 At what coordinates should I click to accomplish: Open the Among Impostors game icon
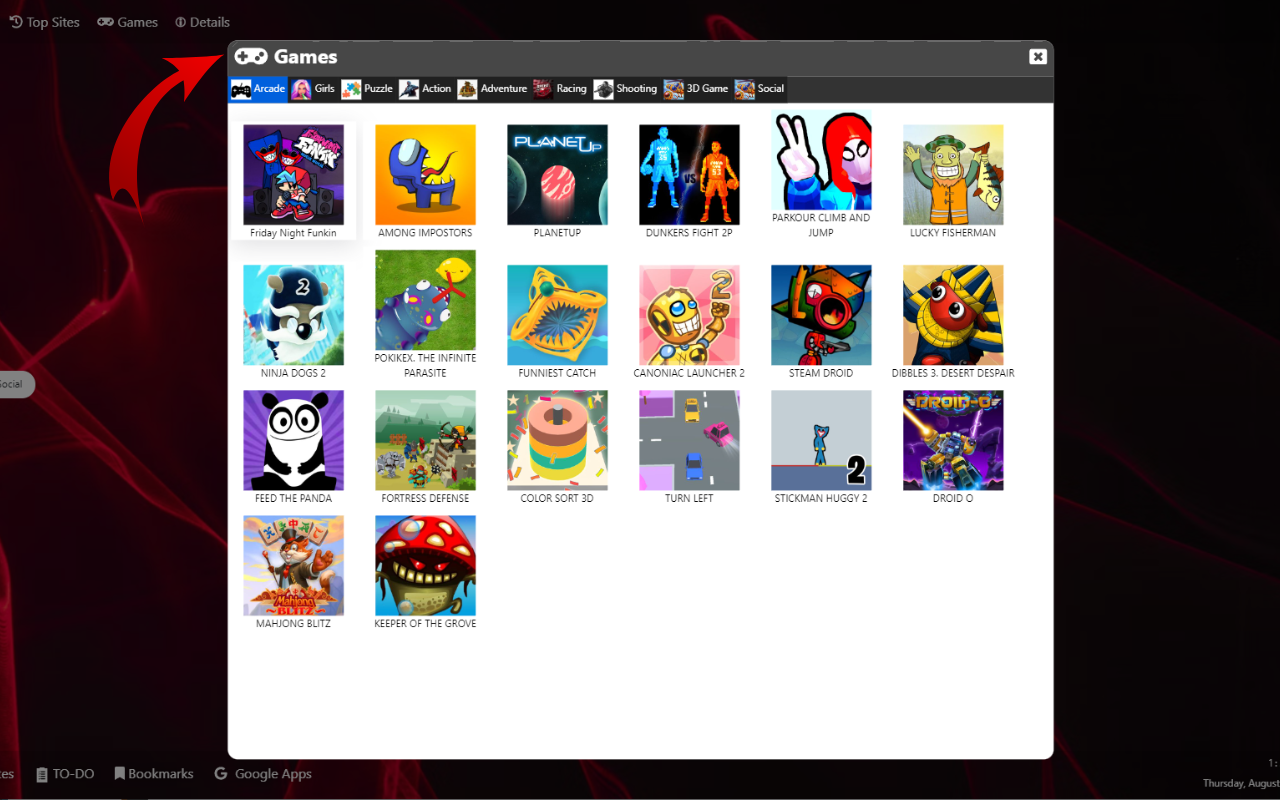tap(425, 175)
